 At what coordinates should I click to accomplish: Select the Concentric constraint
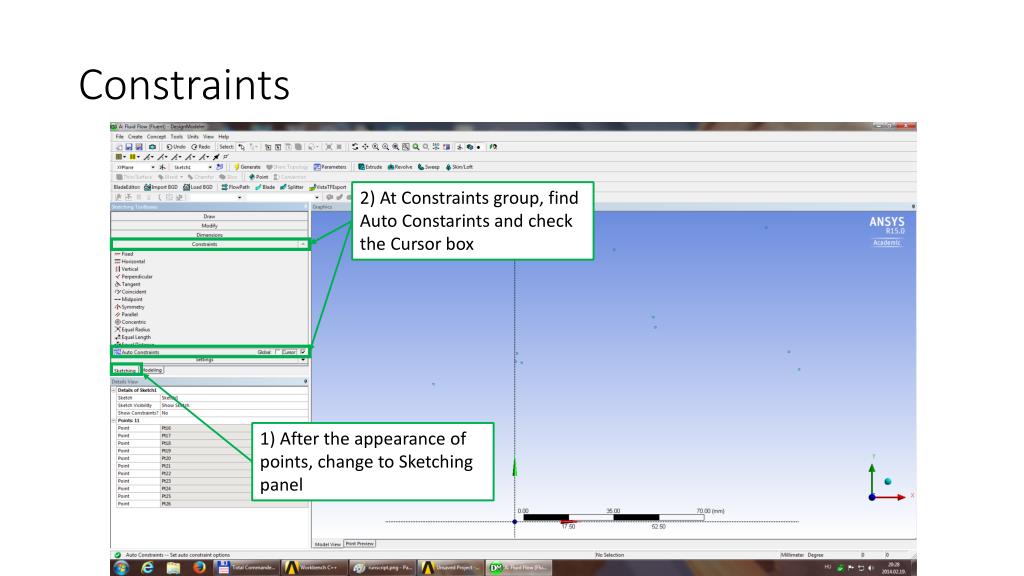point(131,322)
